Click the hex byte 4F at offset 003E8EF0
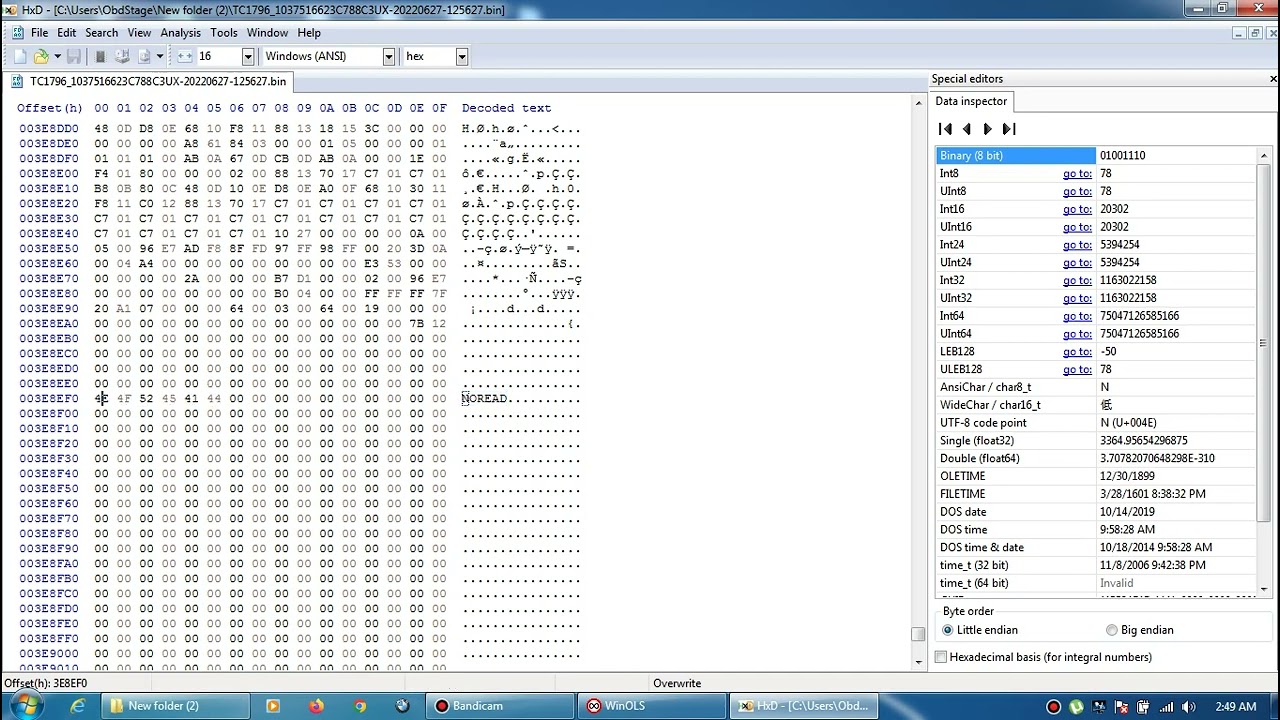The width and height of the screenshot is (1280, 720). [124, 399]
